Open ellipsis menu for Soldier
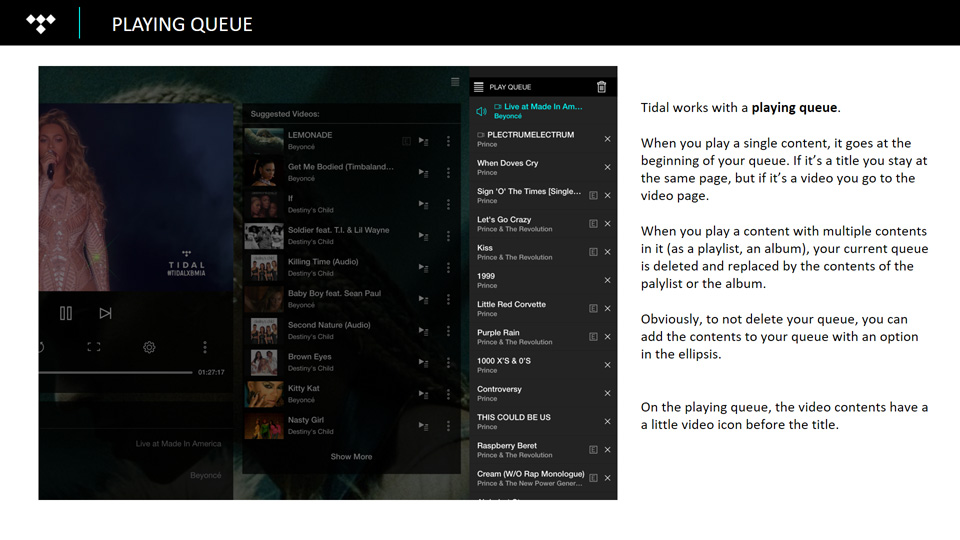This screenshot has width=960, height=540. coord(448,236)
